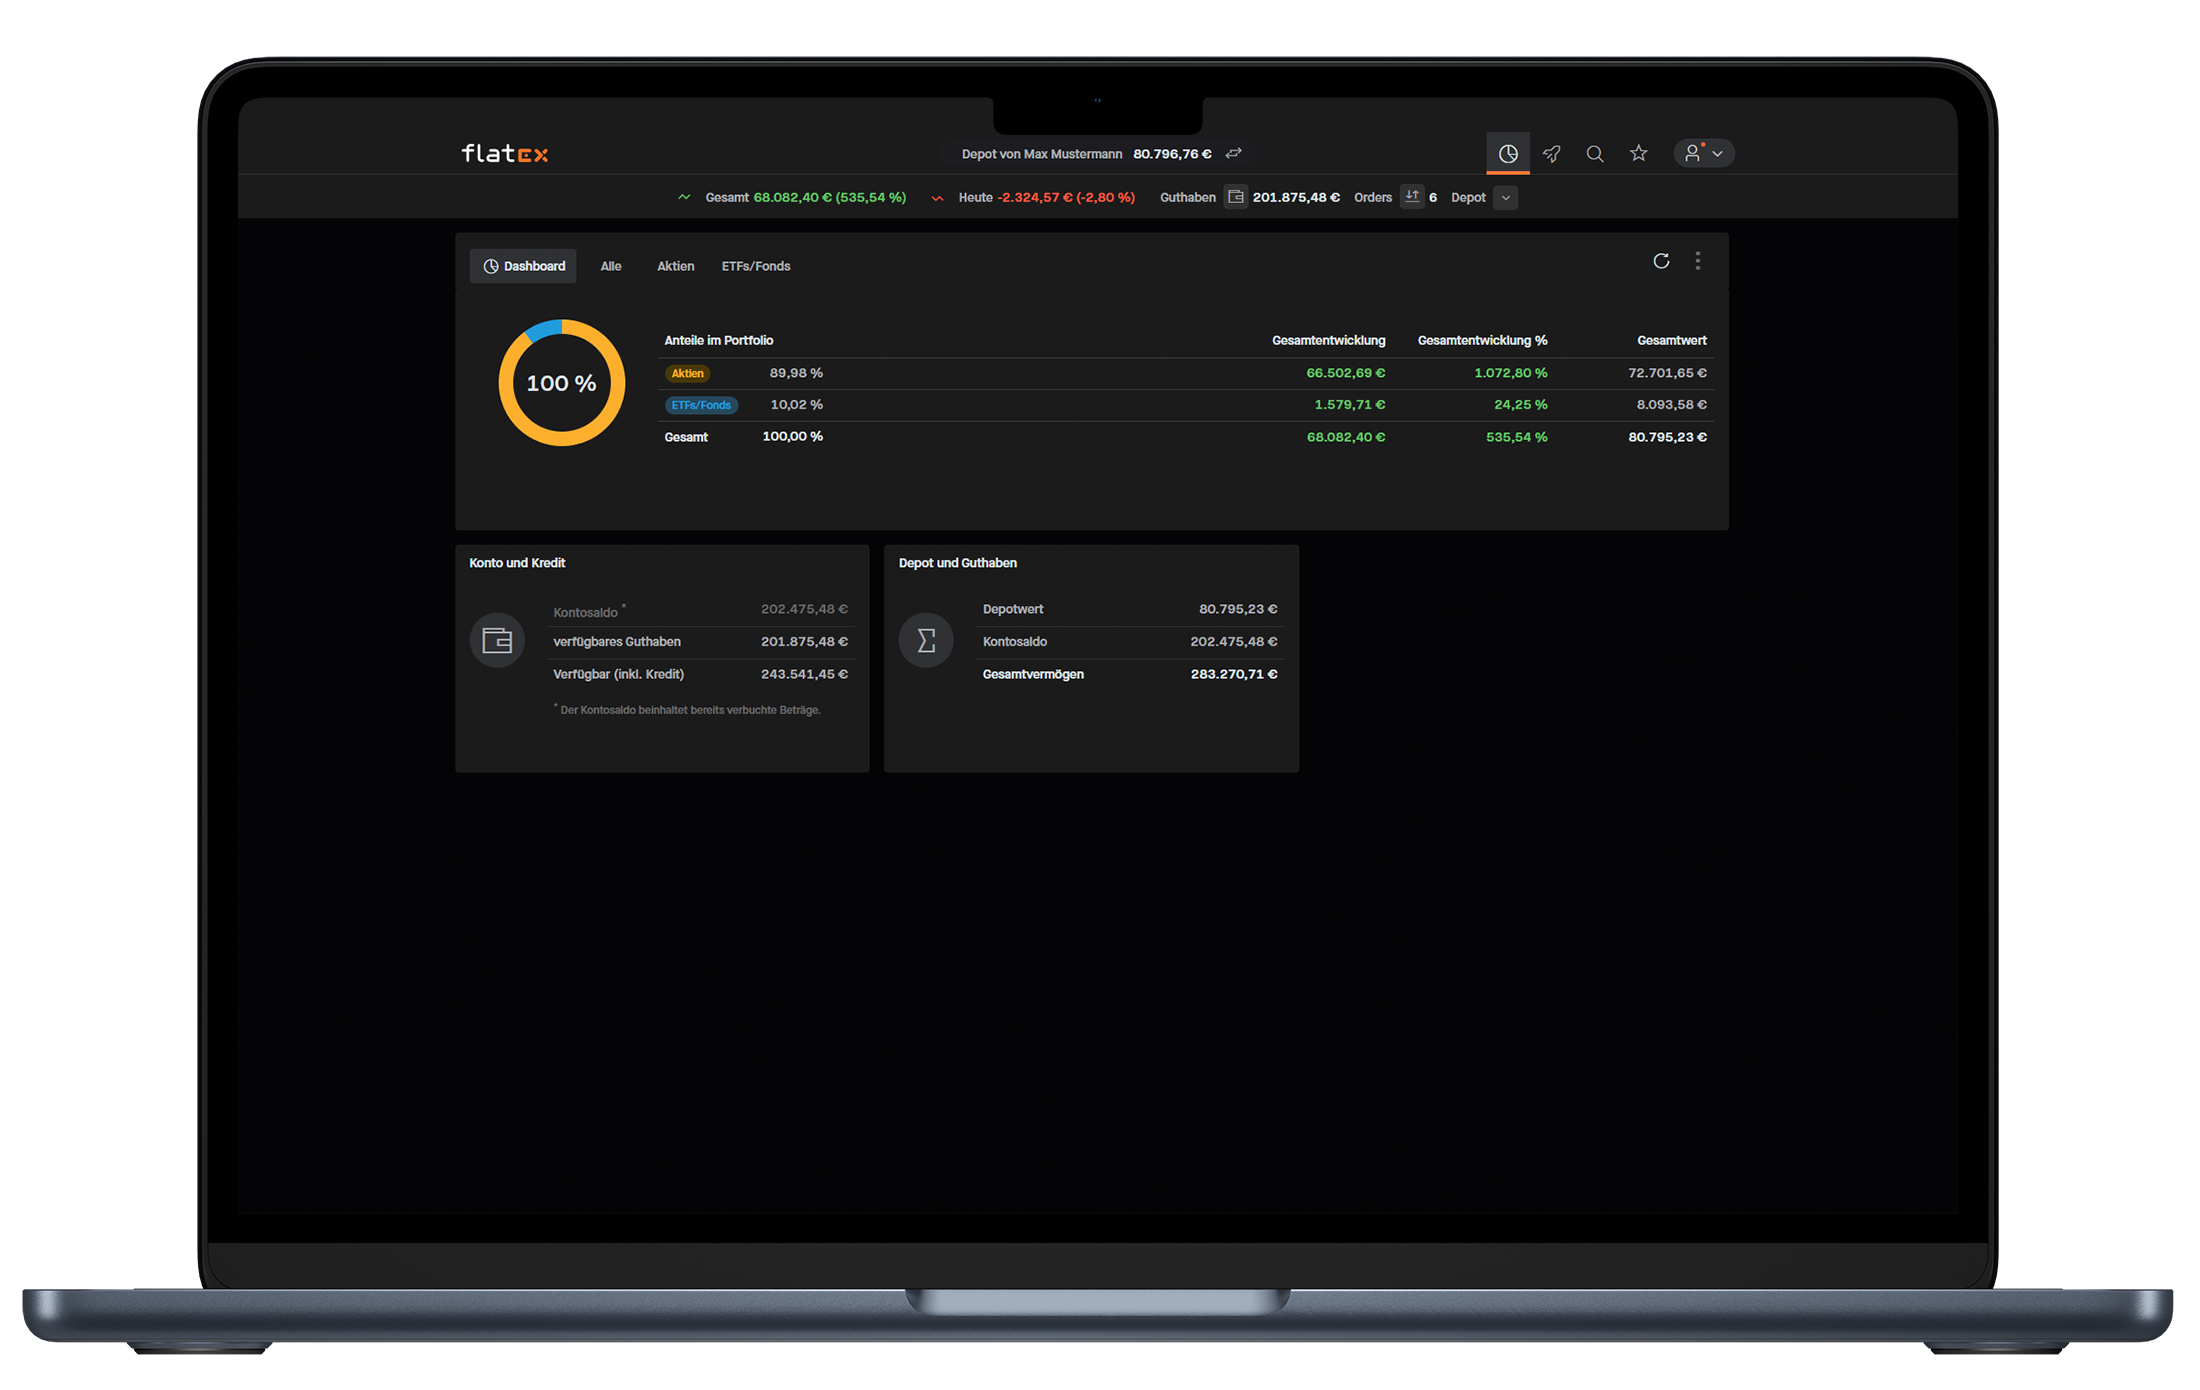Click the Gesamt row label in the table
The image size is (2200, 1390).
tap(686, 437)
